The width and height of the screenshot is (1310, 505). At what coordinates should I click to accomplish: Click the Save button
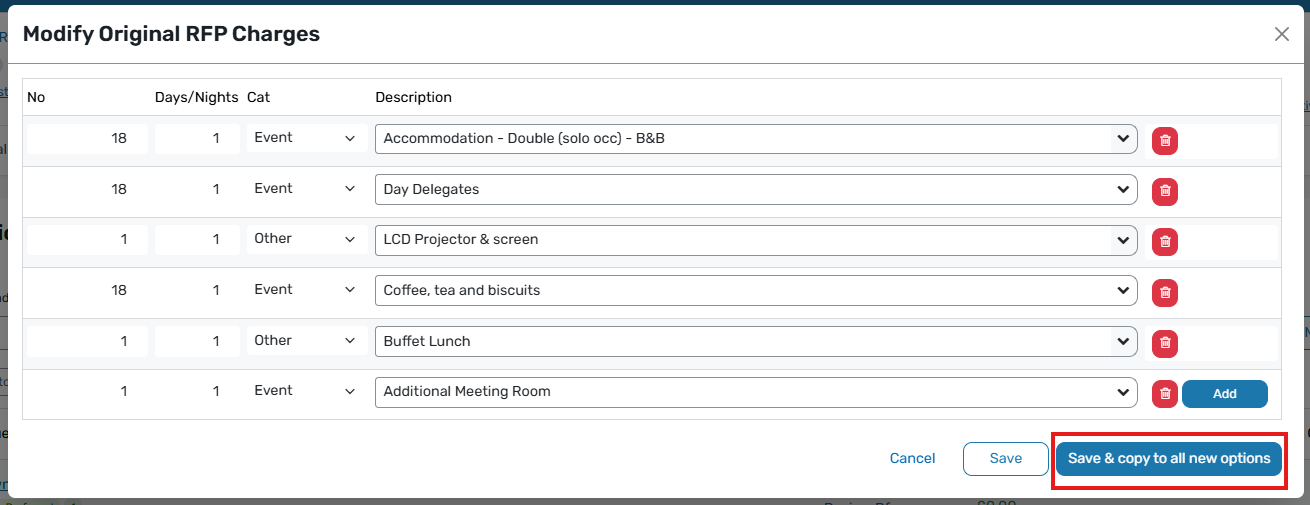(1005, 458)
